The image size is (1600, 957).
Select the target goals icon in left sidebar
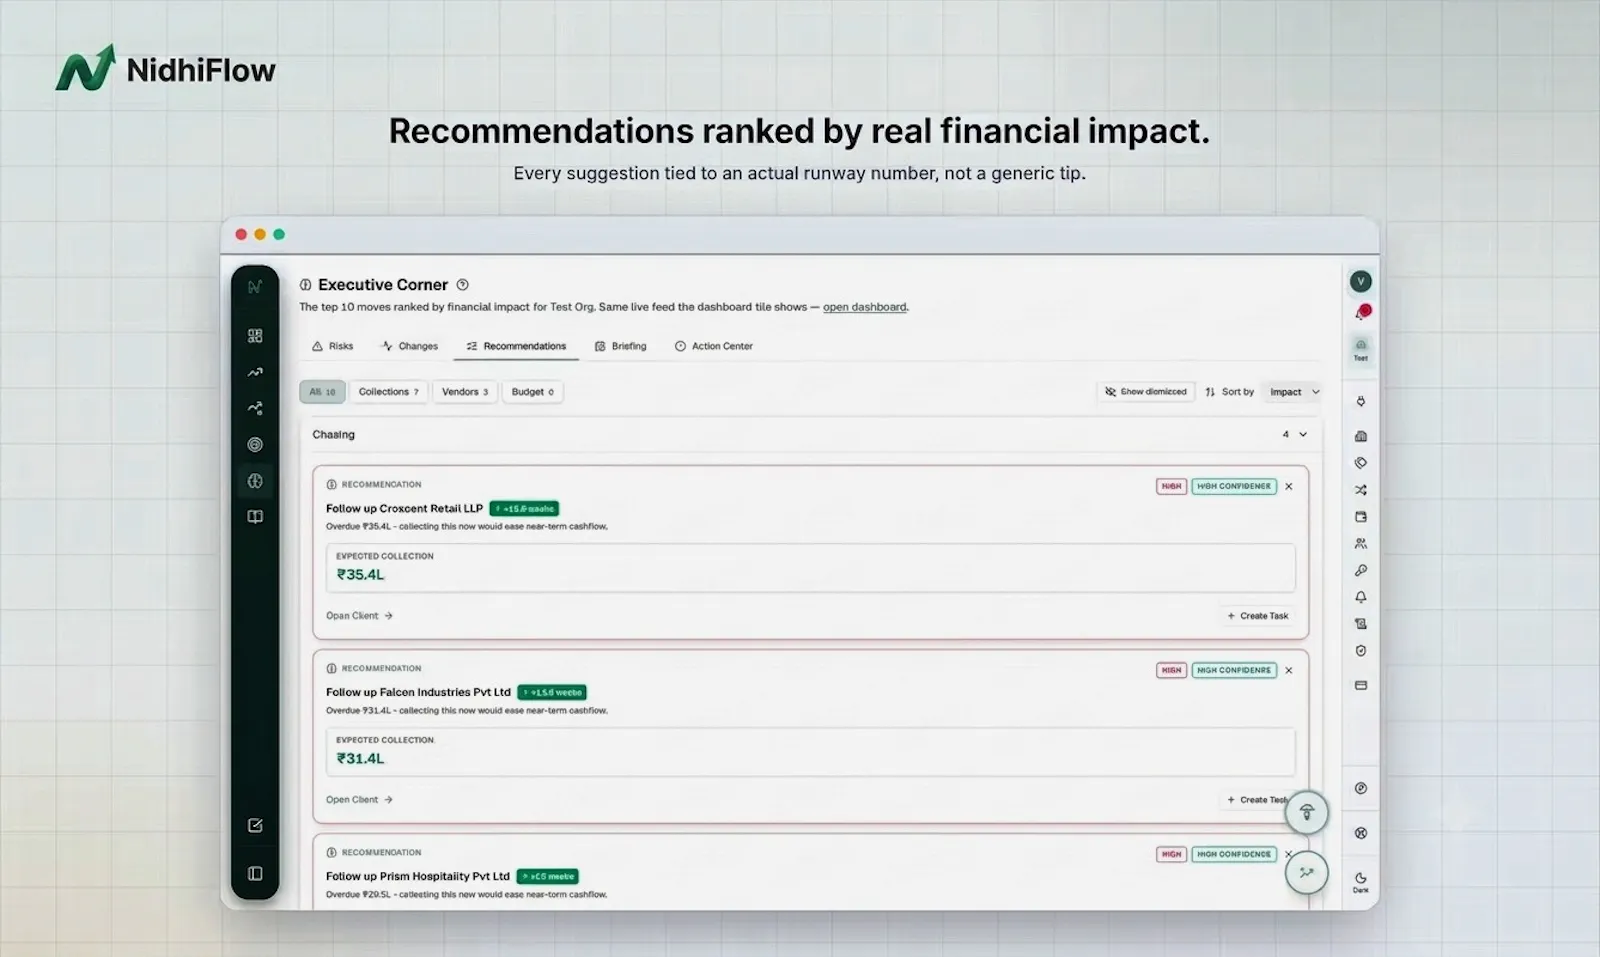(255, 444)
